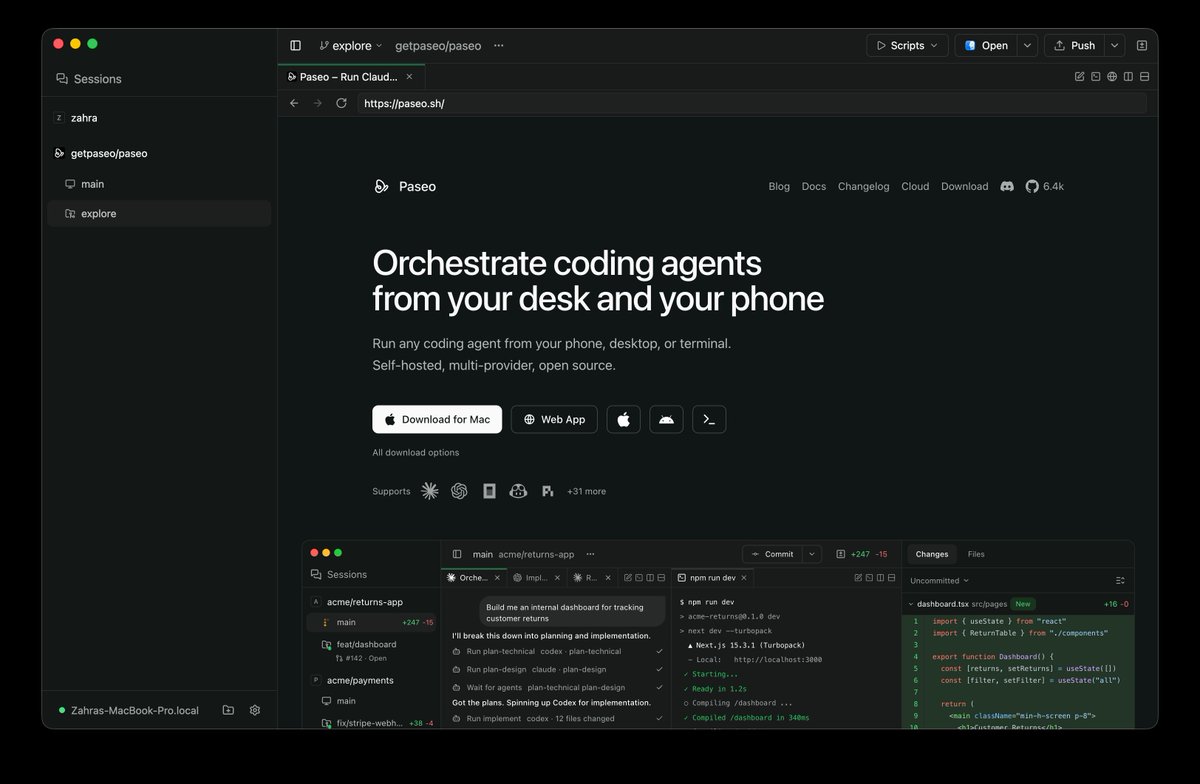
Task: Click the +31 more providers link
Action: tap(586, 491)
